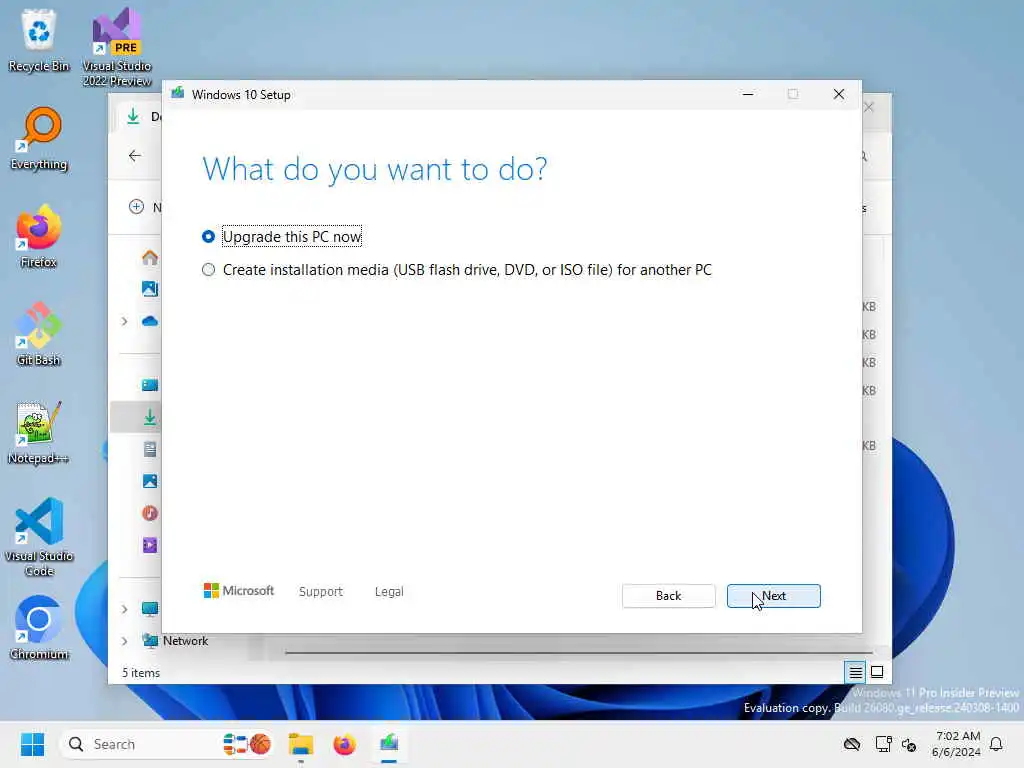Screen dimensions: 1024x768
Task: Click the Next button in Setup
Action: (773, 596)
